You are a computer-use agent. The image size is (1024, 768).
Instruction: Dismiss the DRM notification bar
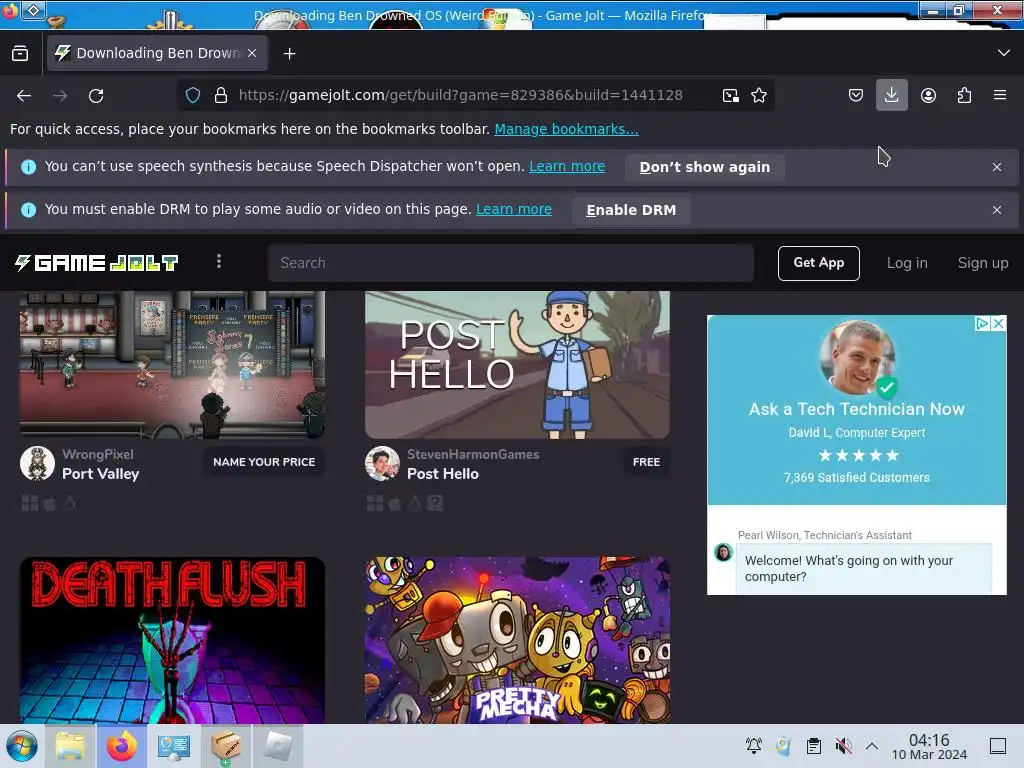click(997, 210)
